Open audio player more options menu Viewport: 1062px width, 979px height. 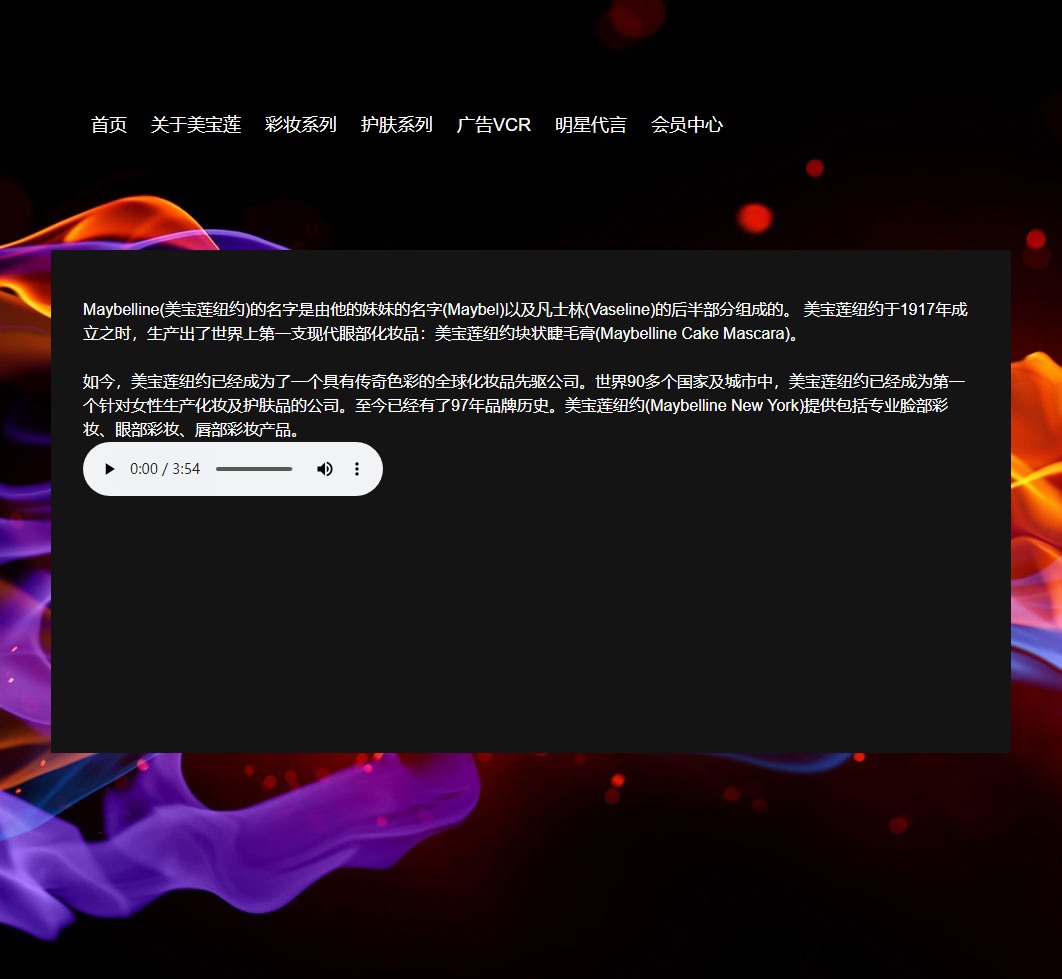(x=357, y=469)
